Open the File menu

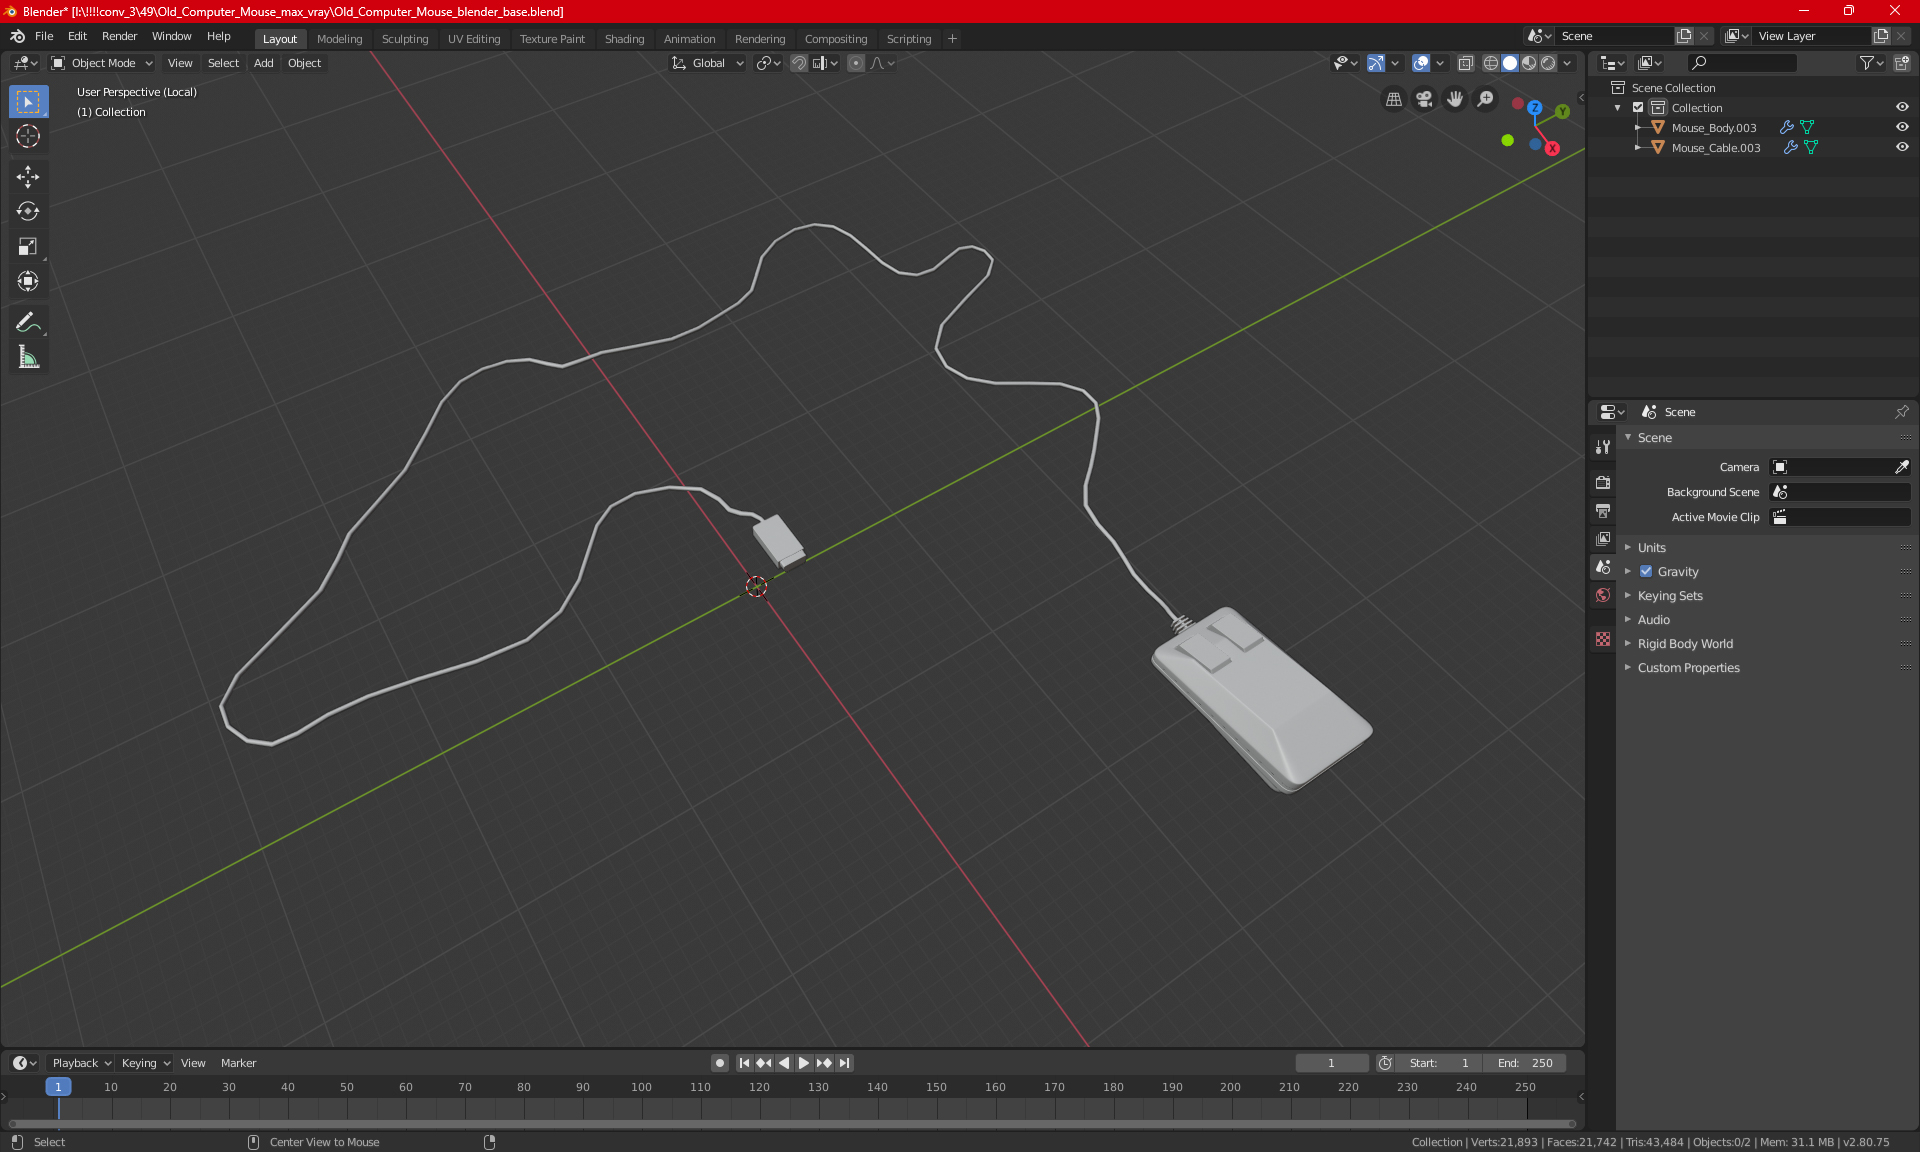pos(44,36)
